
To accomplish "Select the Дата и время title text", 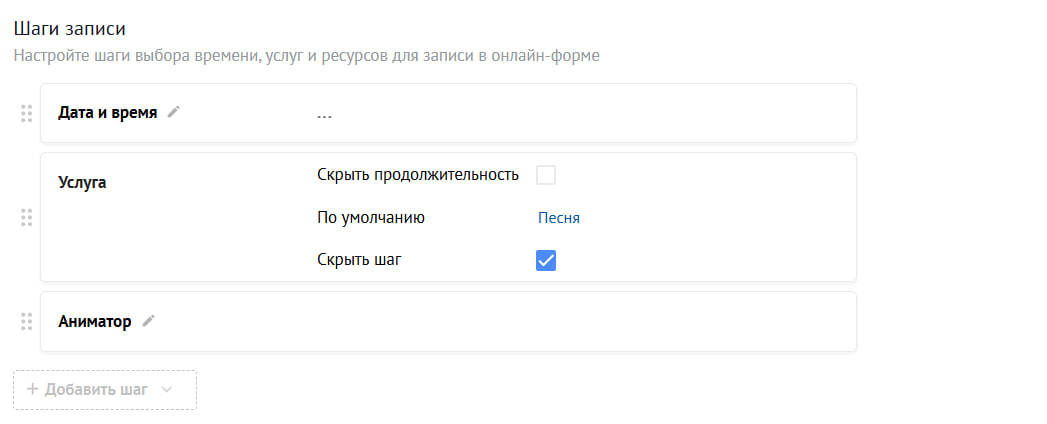I will point(108,113).
